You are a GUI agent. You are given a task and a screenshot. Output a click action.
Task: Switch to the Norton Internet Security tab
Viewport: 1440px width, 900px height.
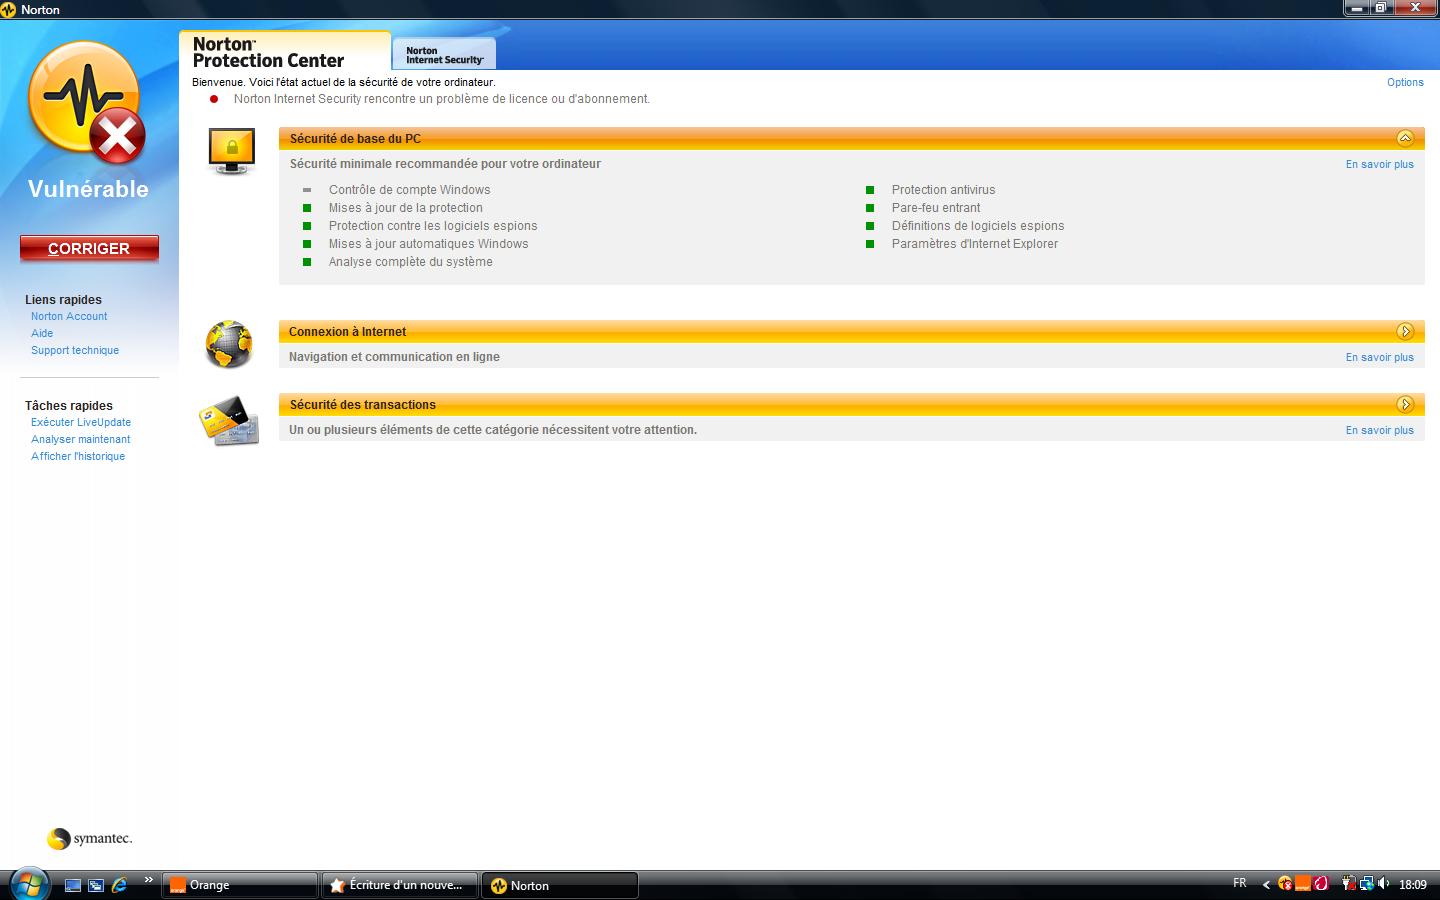tap(444, 55)
